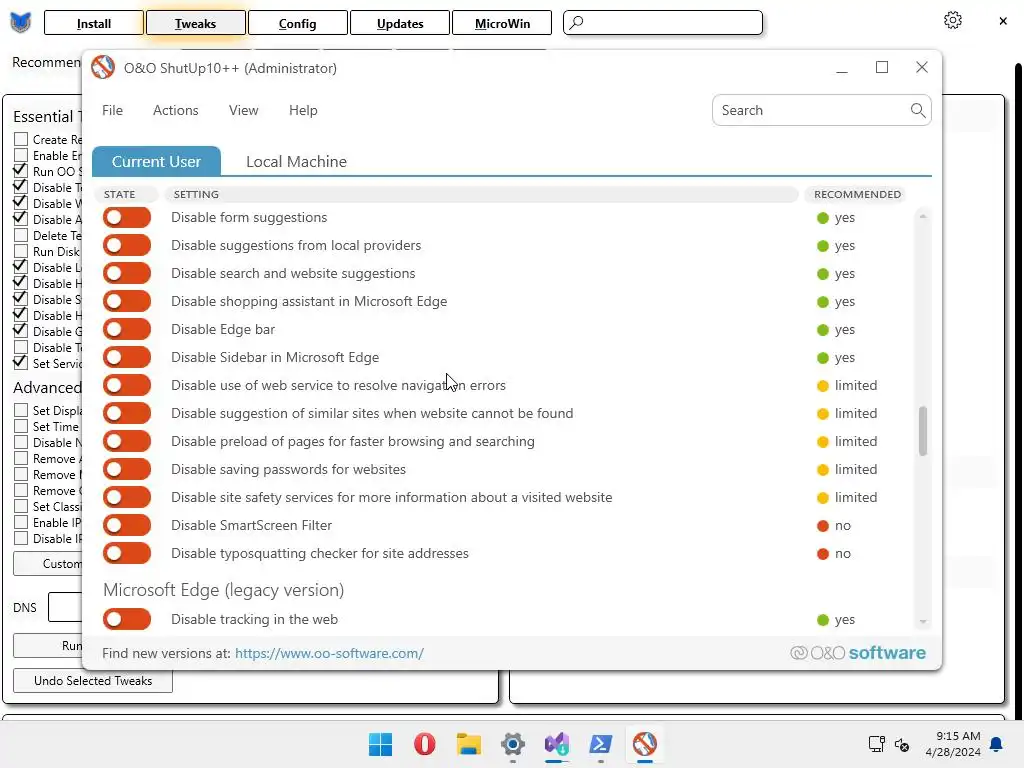Click the magnifier icon in WinUtil search box
1024x768 pixels.
[576, 22]
